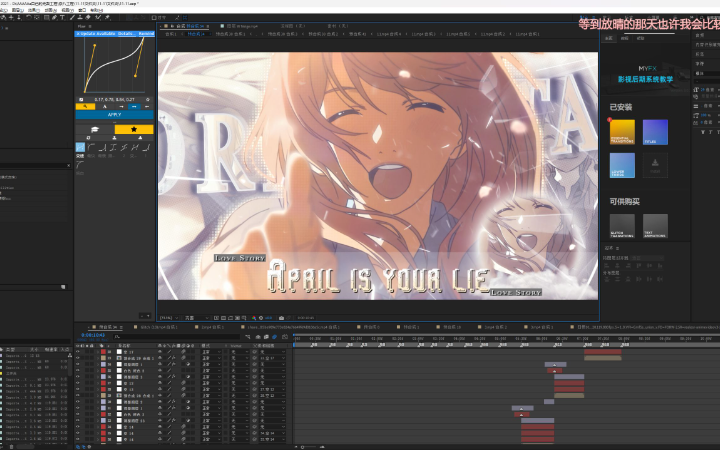Toggle visibility eye of the third timeline layer
The image size is (720, 450).
[78, 364]
